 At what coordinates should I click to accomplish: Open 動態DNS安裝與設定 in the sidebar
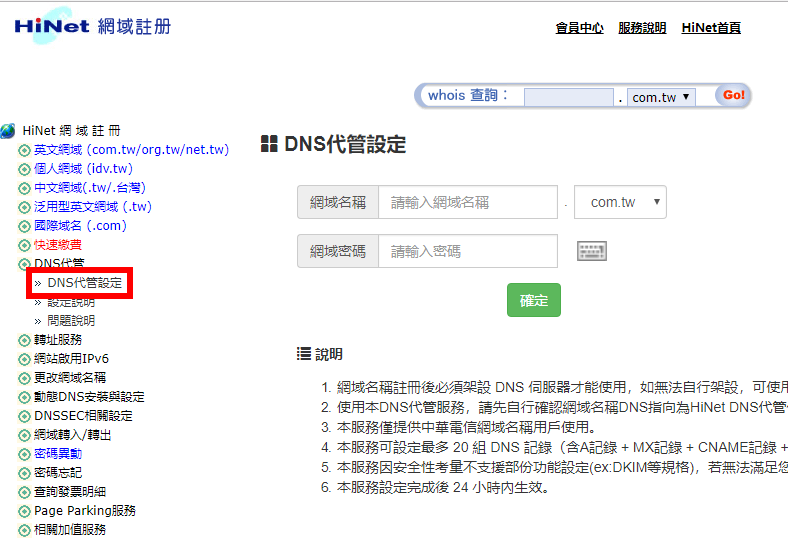coord(89,397)
